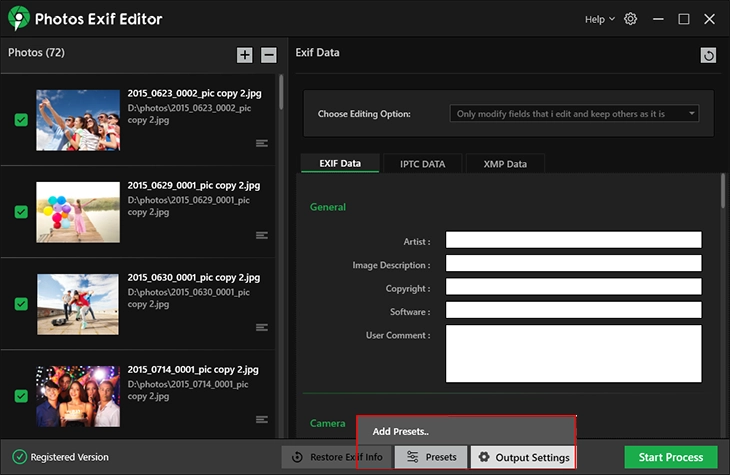
Task: Uncheck the 2015_0629_0001_pic photo checkbox
Action: [21, 212]
